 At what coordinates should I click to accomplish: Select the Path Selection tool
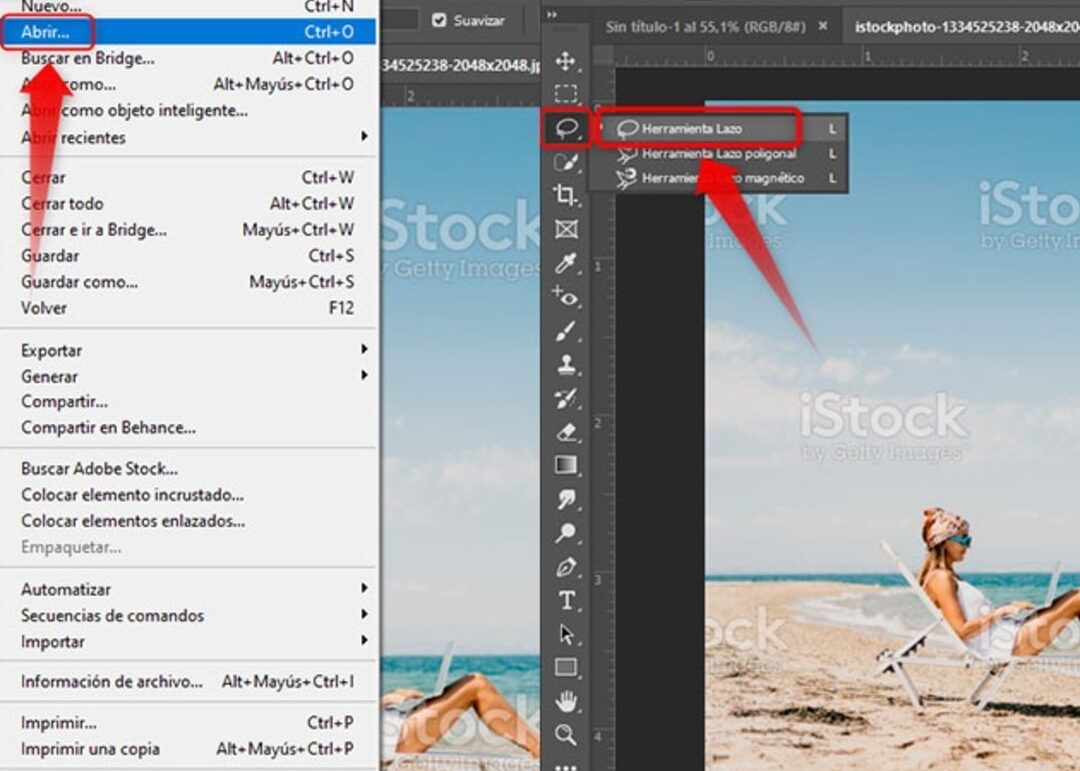point(565,634)
